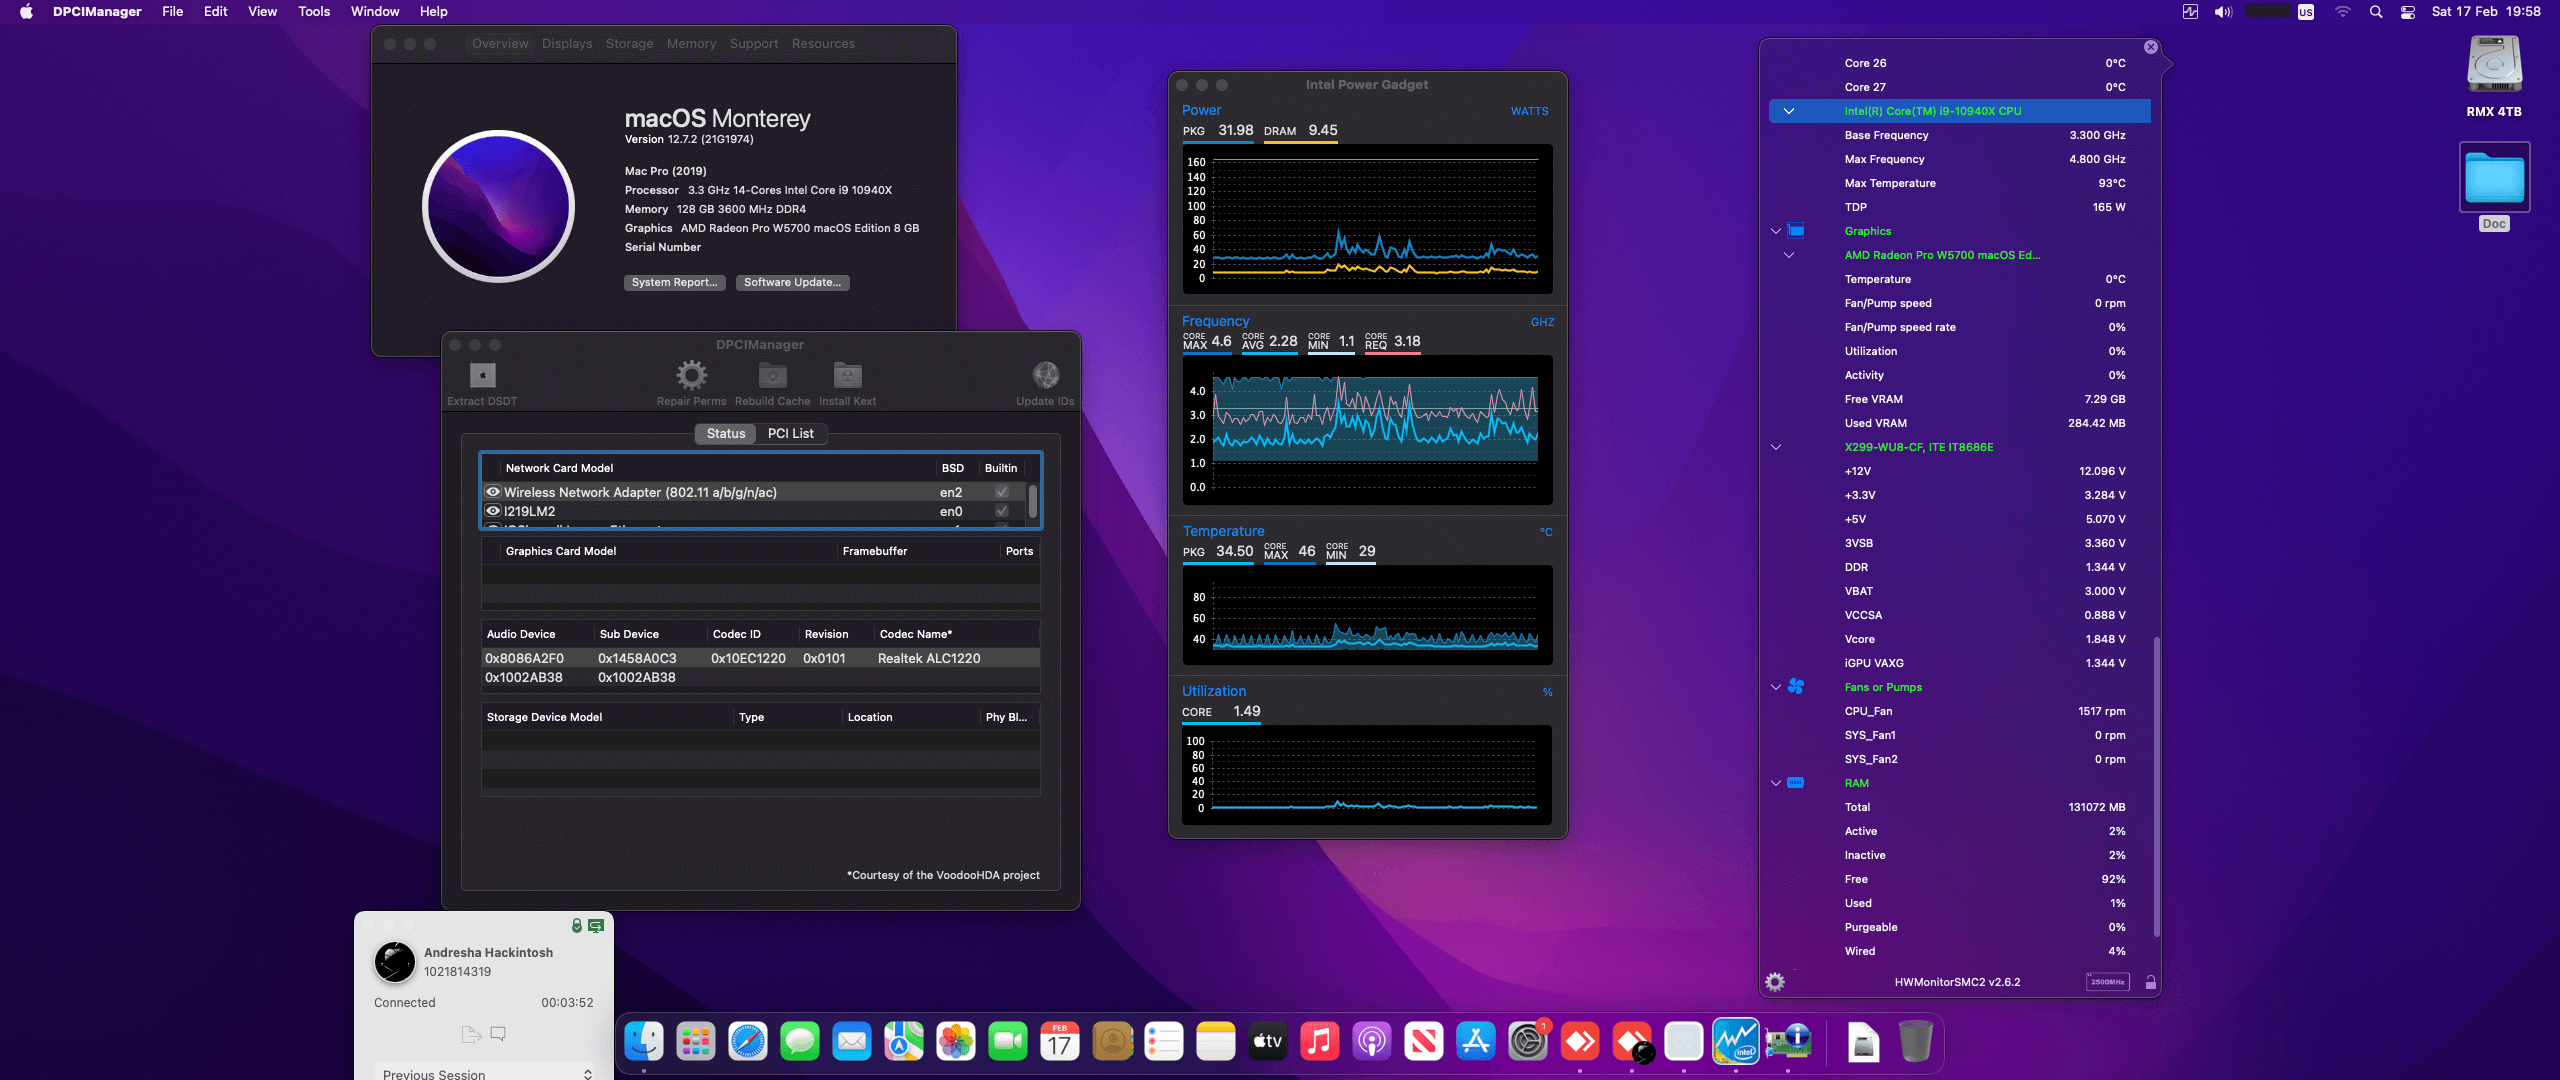Image resolution: width=2560 pixels, height=1080 pixels.
Task: Collapse AMD Radeon Pro W5700 sensor list
Action: tap(1789, 255)
